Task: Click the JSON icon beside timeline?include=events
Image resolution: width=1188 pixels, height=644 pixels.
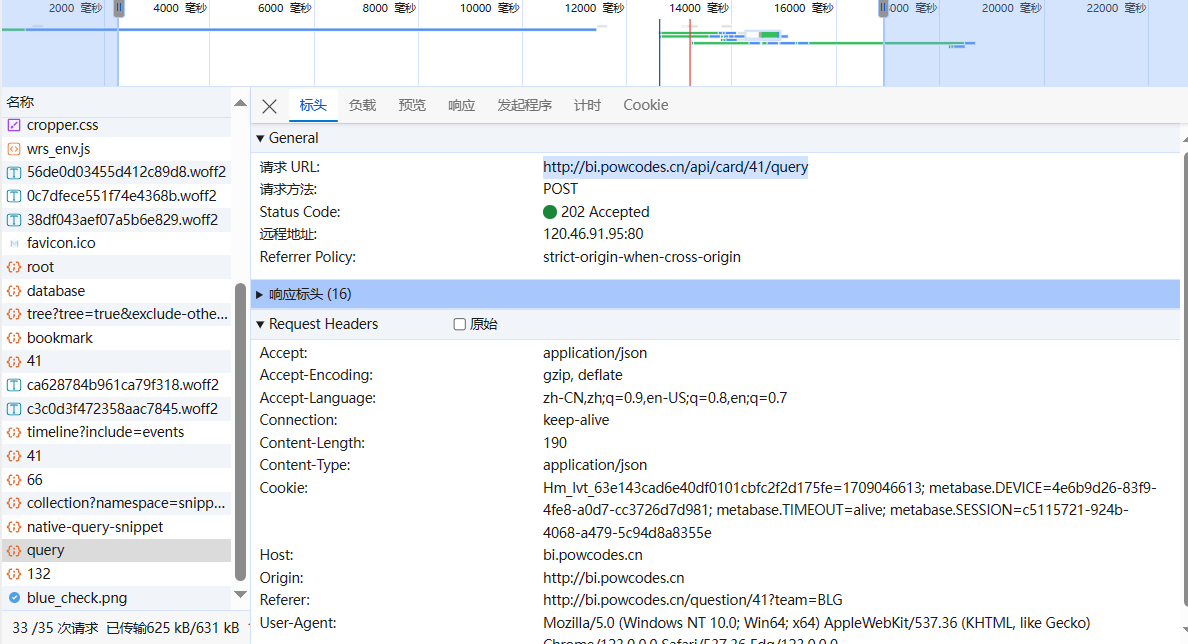Action: pos(14,433)
